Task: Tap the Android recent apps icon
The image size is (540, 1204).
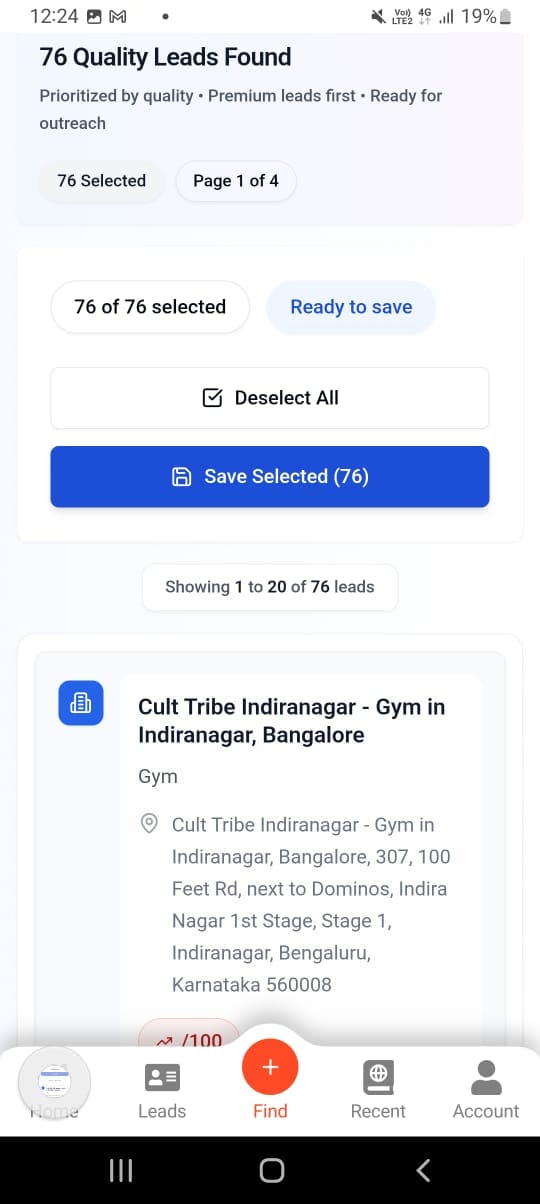Action: click(x=121, y=1170)
